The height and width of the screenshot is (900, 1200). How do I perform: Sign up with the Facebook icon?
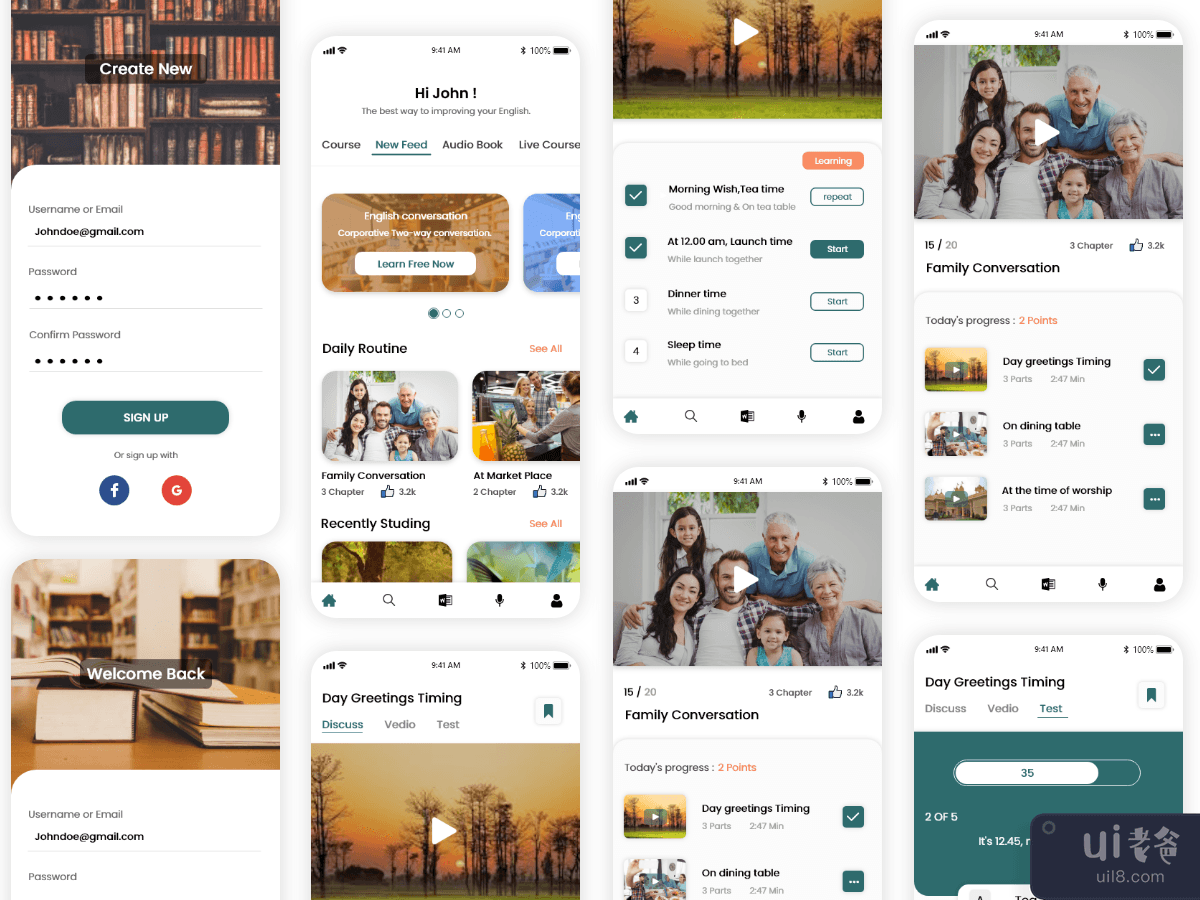pyautogui.click(x=114, y=490)
